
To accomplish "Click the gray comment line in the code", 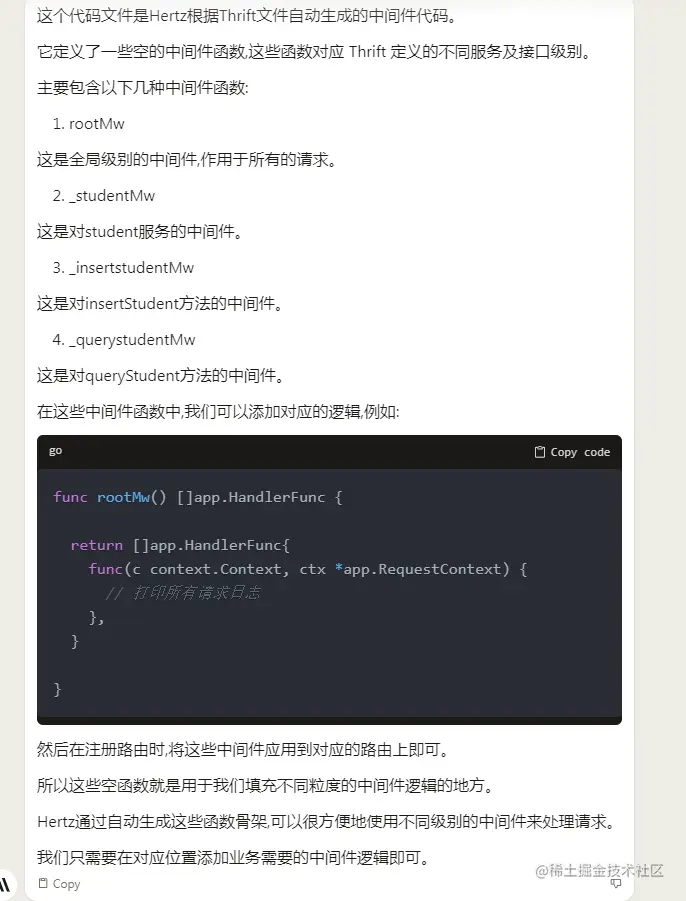I will coord(183,593).
